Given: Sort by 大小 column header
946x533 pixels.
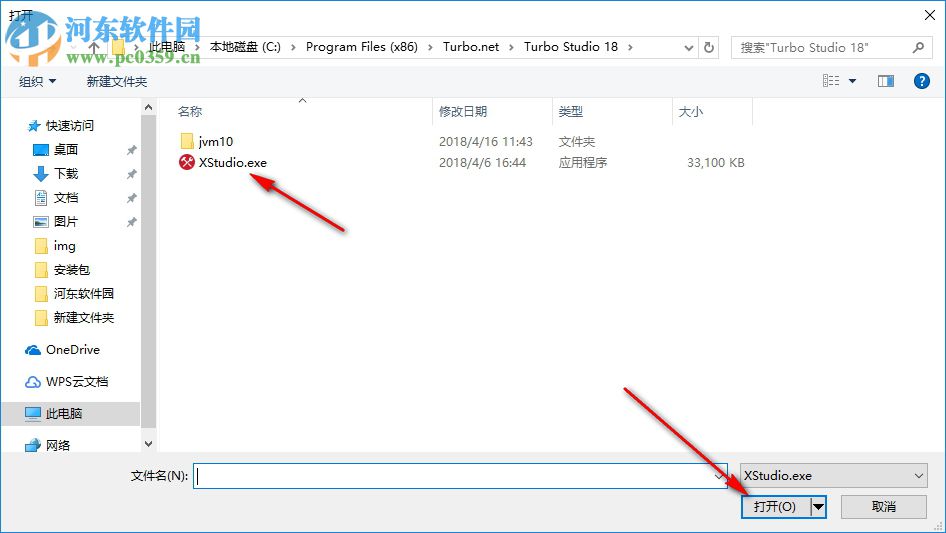Looking at the screenshot, I should (x=690, y=111).
